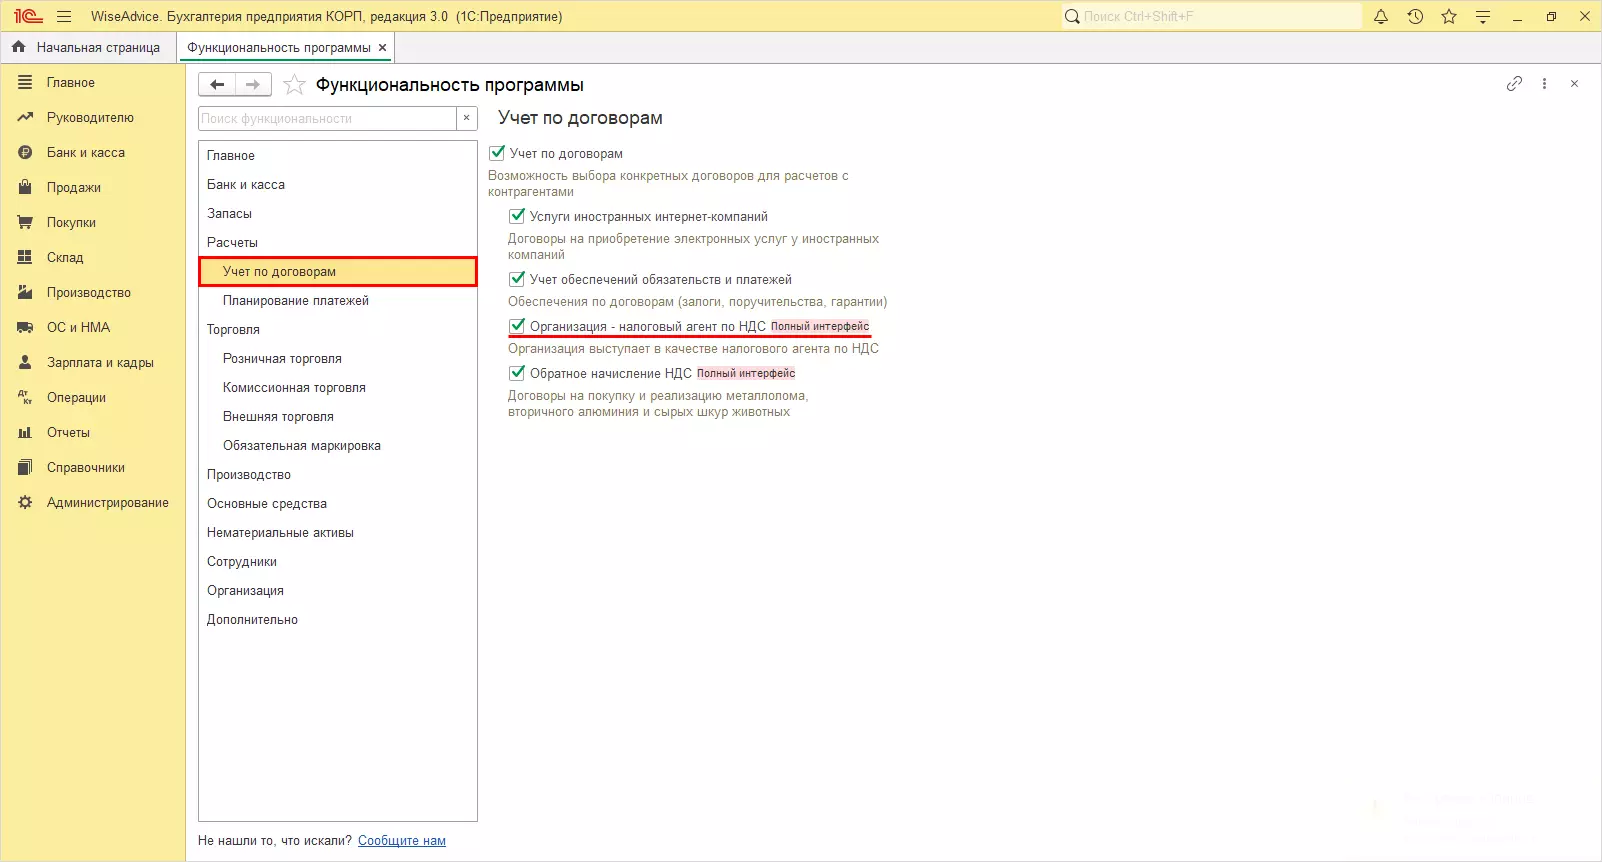Select Внешняя торговля list item
1602x862 pixels.
[x=338, y=417]
